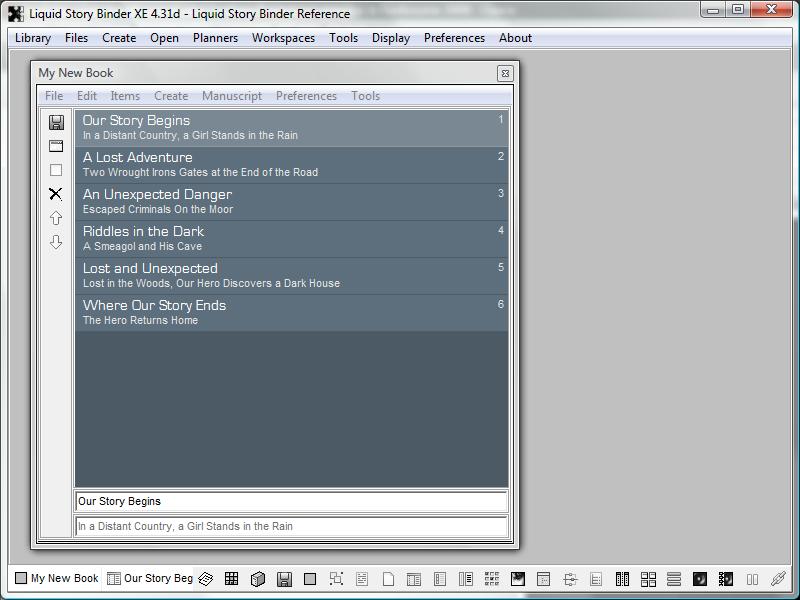
Task: Select the Riddles in the Dark chapter
Action: 290,239
